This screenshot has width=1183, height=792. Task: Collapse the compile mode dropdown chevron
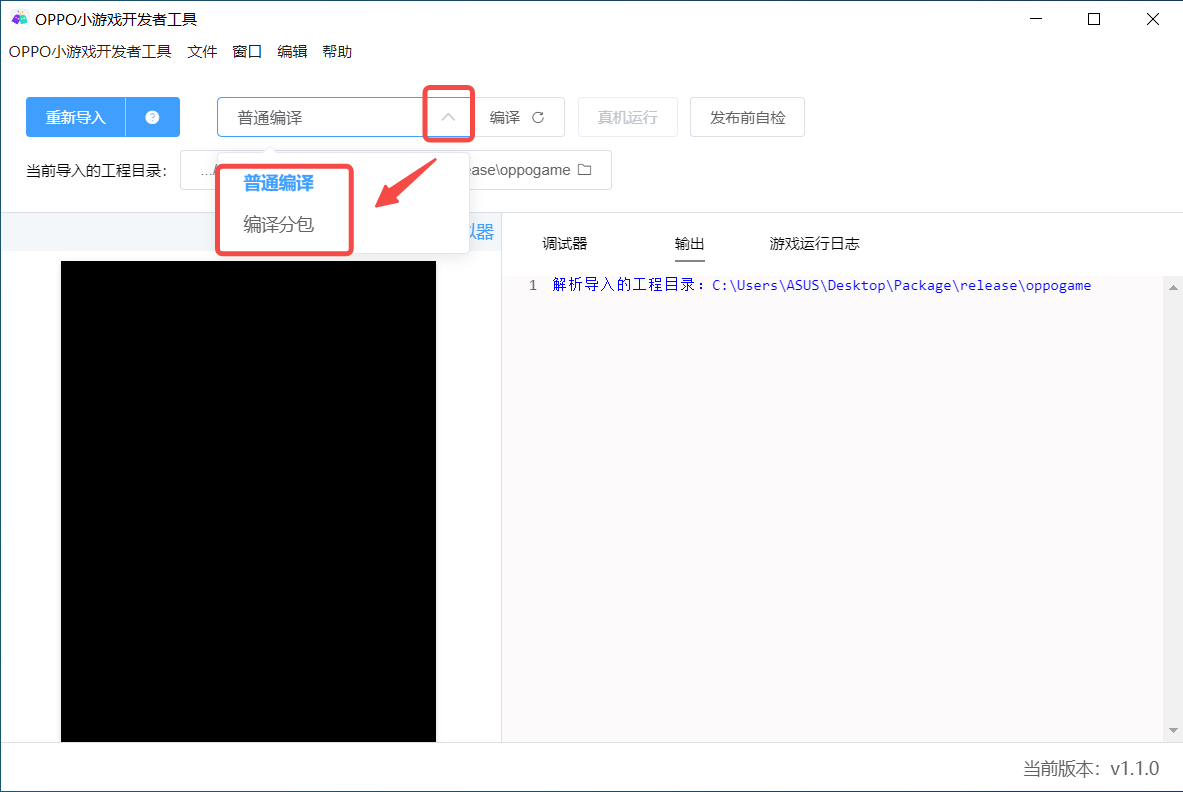448,117
